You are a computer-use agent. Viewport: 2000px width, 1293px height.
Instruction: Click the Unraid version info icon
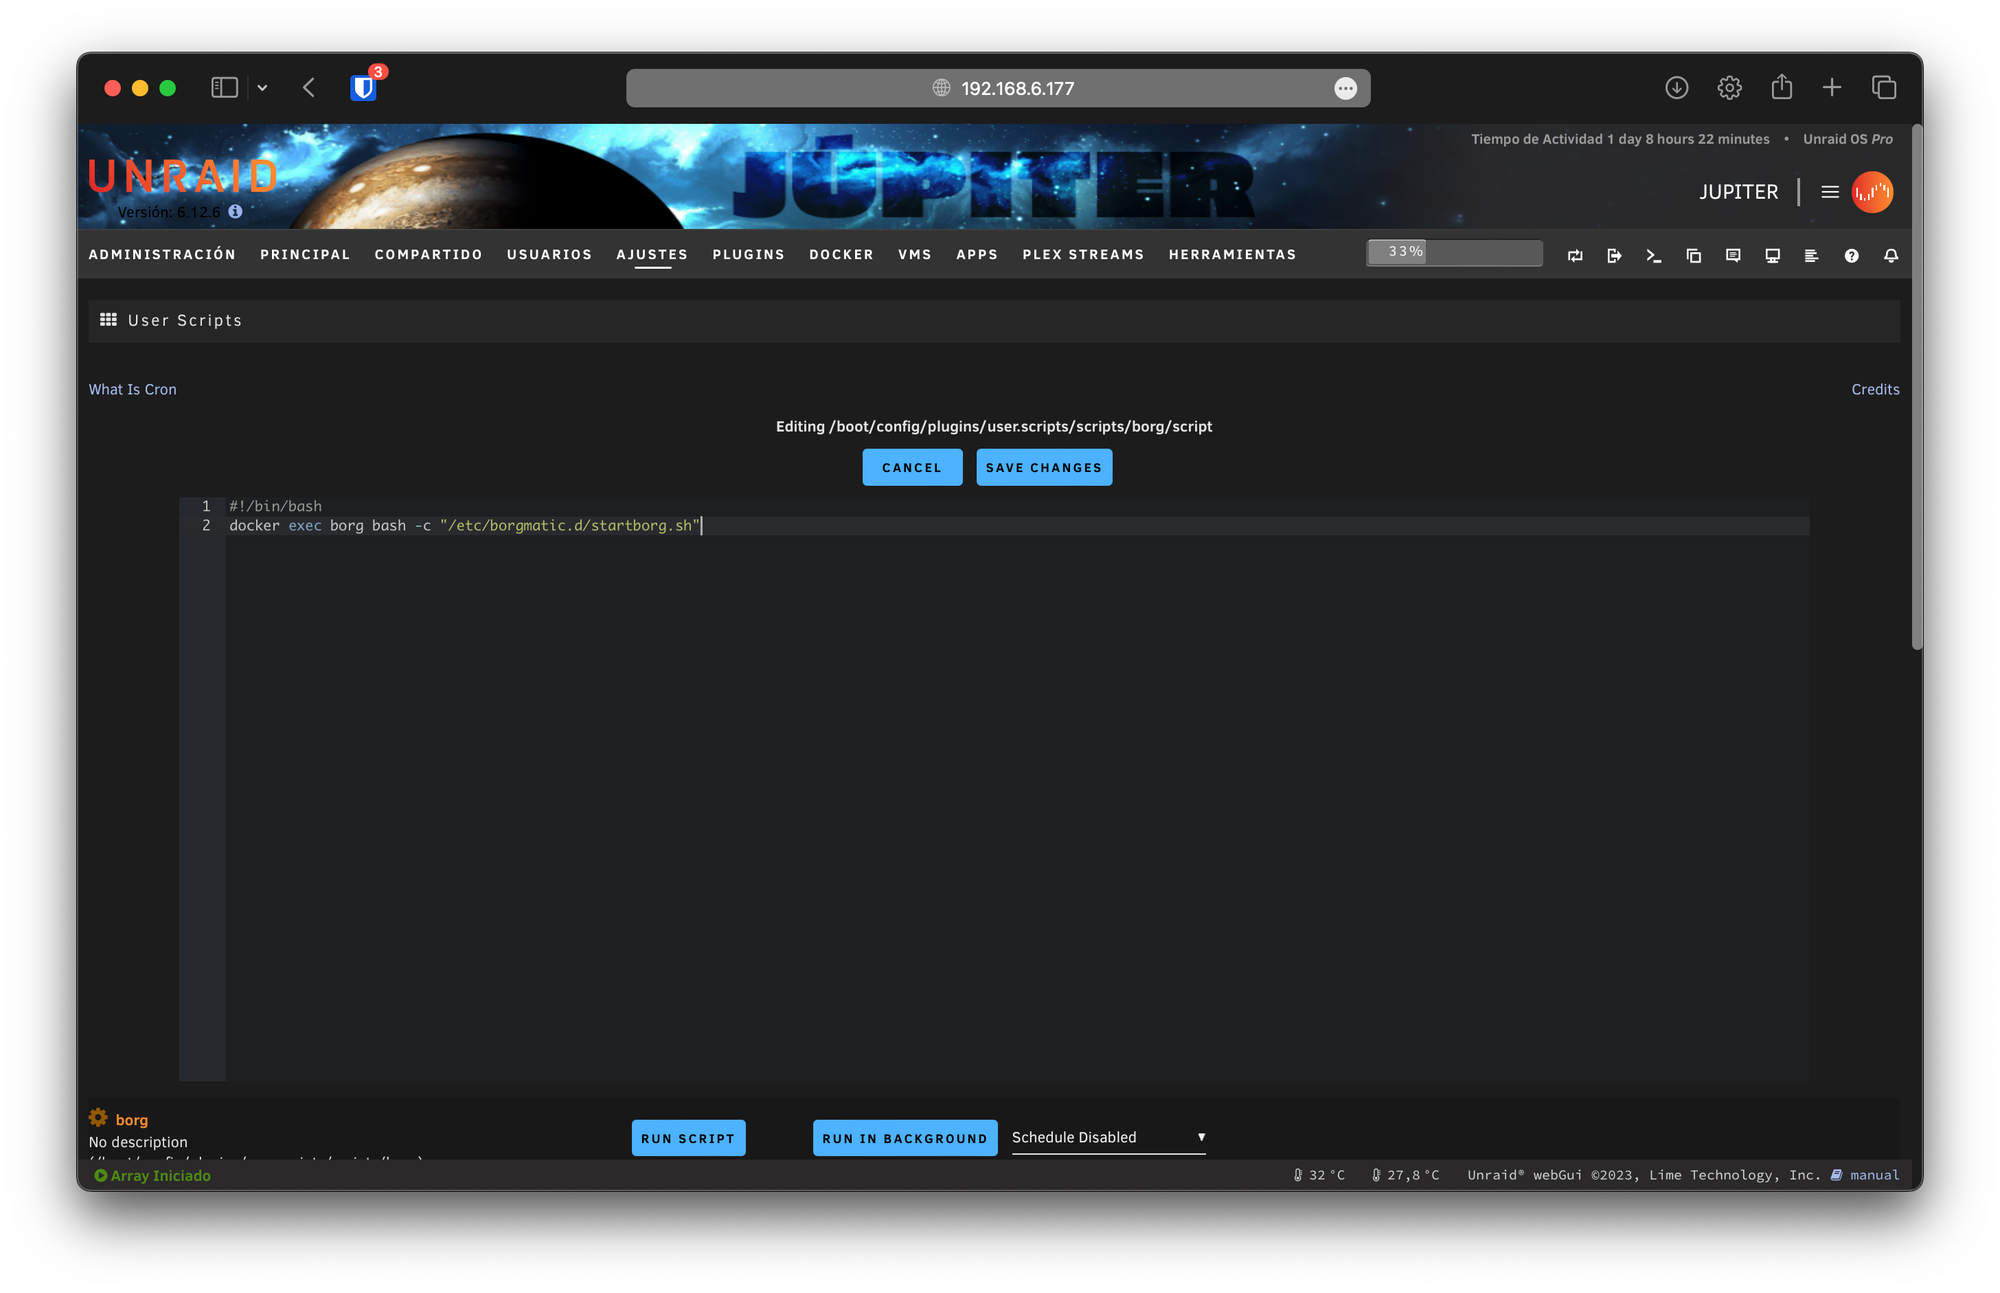[x=235, y=211]
